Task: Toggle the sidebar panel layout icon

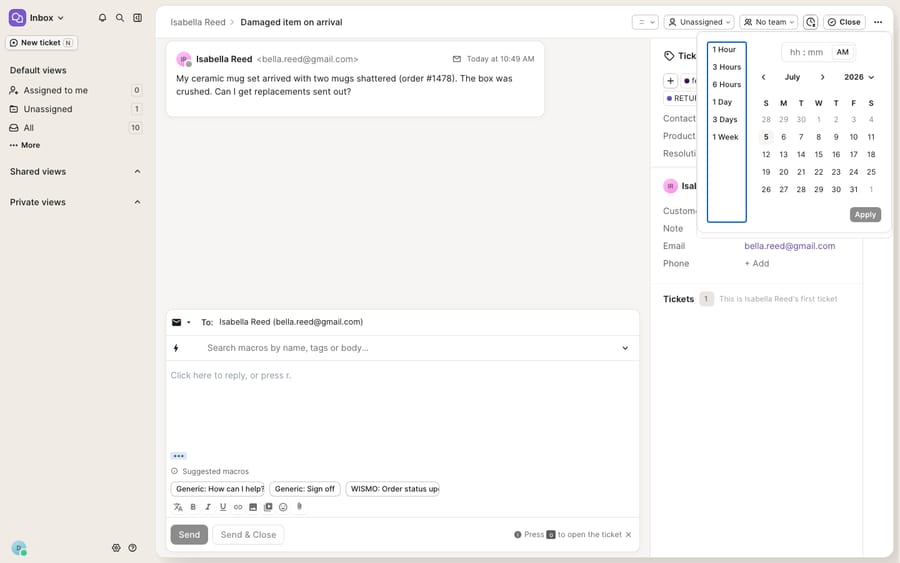Action: tap(138, 18)
